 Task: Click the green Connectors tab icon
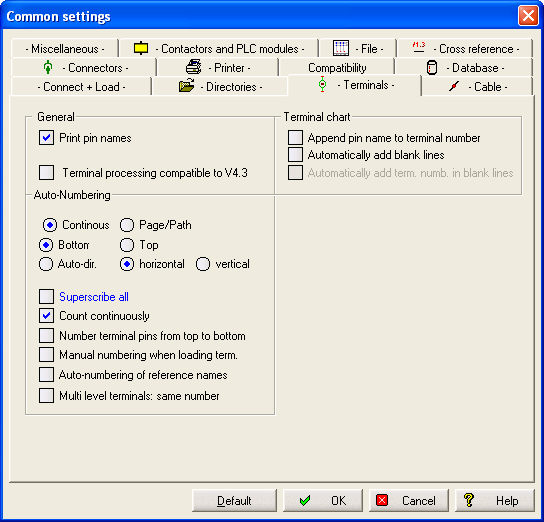pos(48,67)
